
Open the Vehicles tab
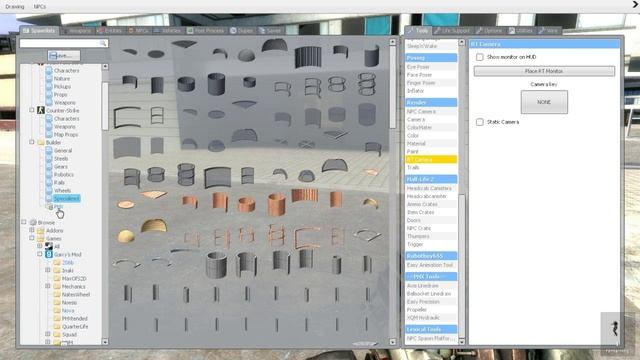[x=168, y=31]
